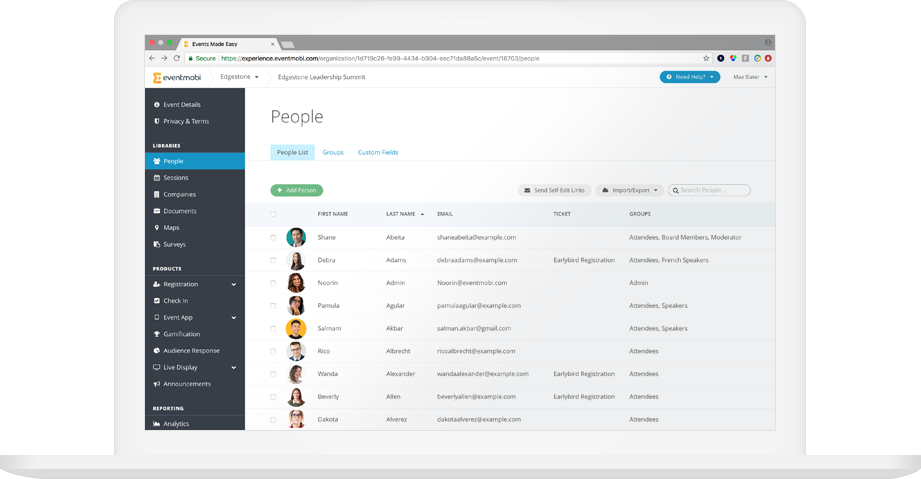Click the red Opera extension icon
The height and width of the screenshot is (479, 921).
pos(768,58)
